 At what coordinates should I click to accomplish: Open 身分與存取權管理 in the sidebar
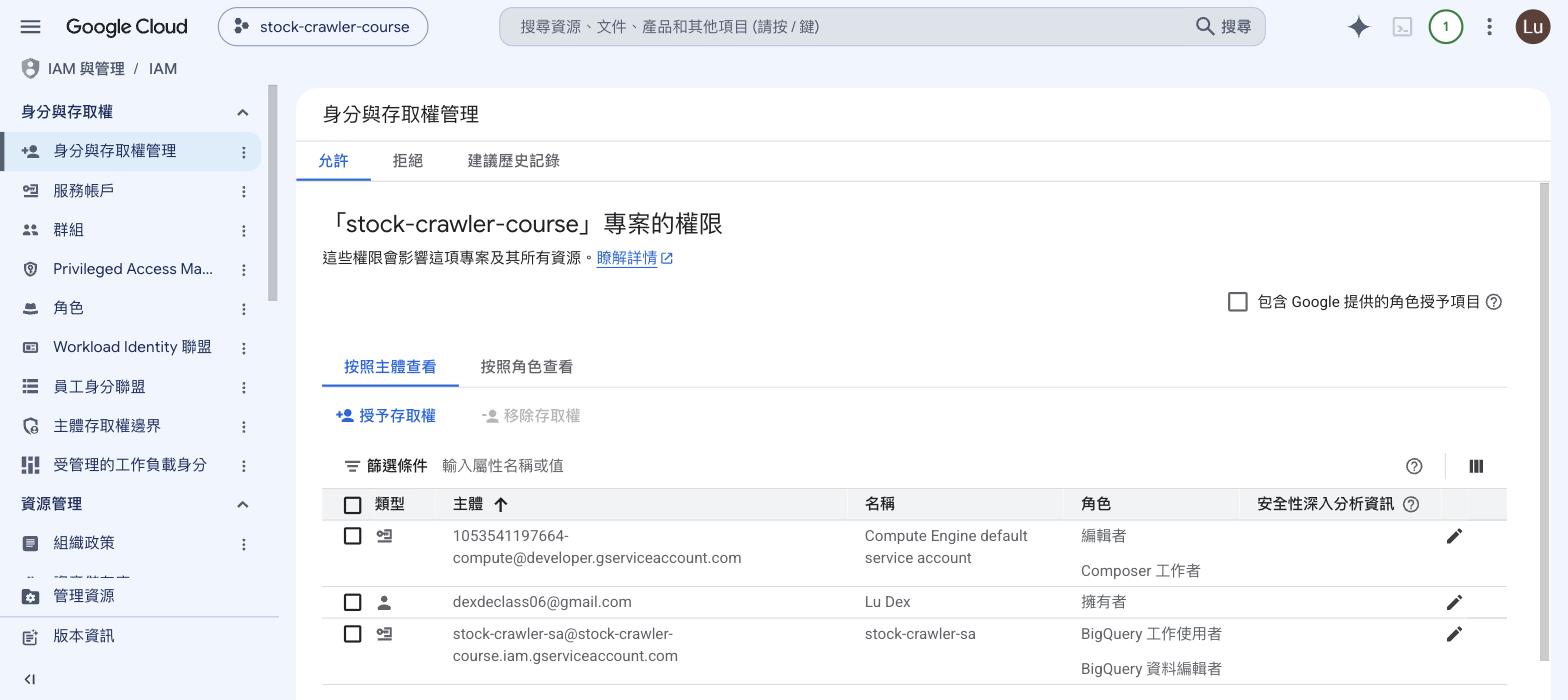click(x=130, y=151)
